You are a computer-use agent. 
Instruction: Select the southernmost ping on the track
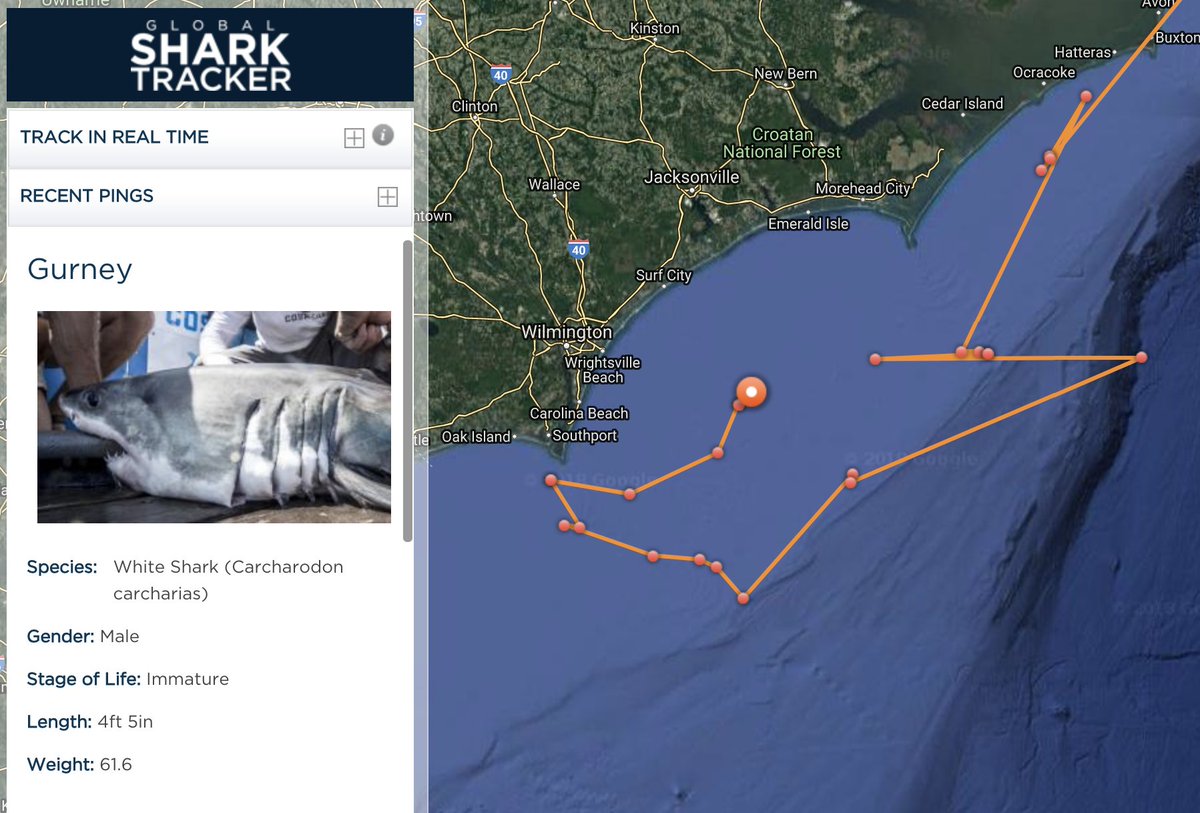click(743, 598)
